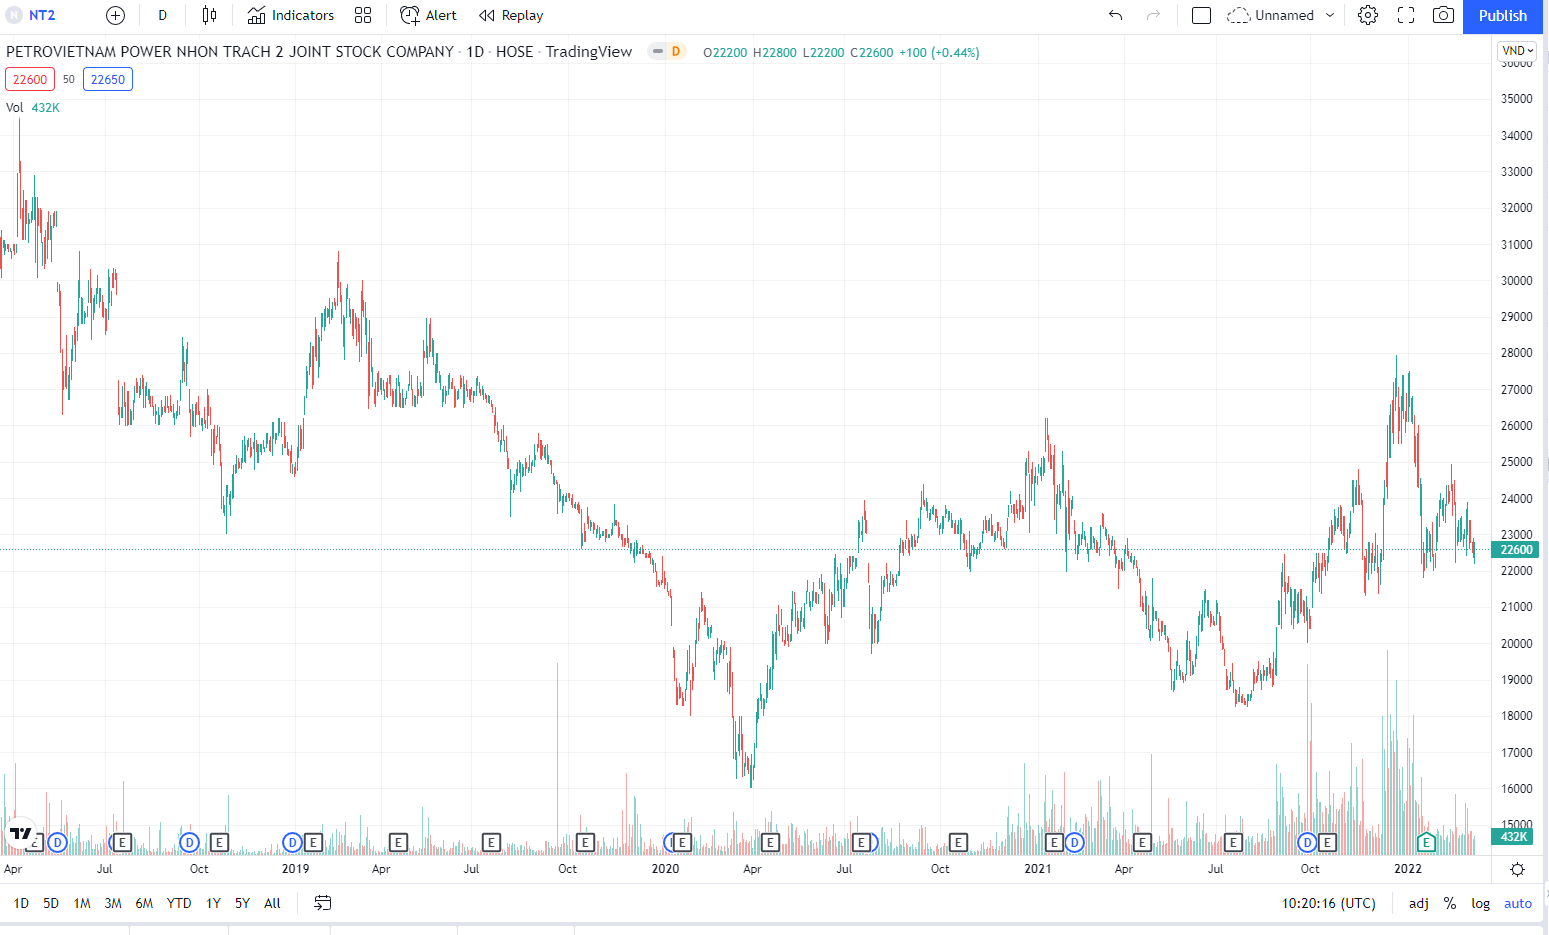Click the dividend D marker after 2021 label
The width and height of the screenshot is (1549, 935).
pos(1075,843)
